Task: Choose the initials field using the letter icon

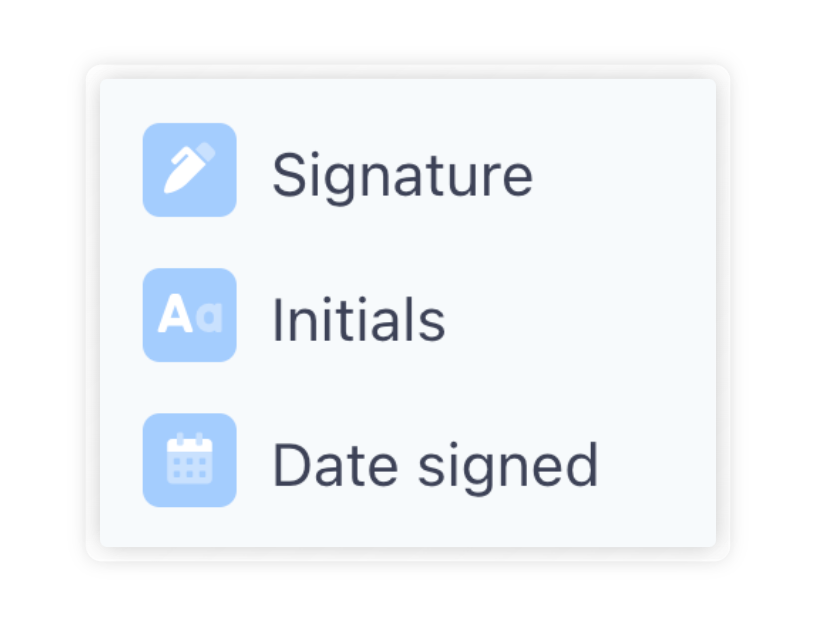Action: click(189, 316)
